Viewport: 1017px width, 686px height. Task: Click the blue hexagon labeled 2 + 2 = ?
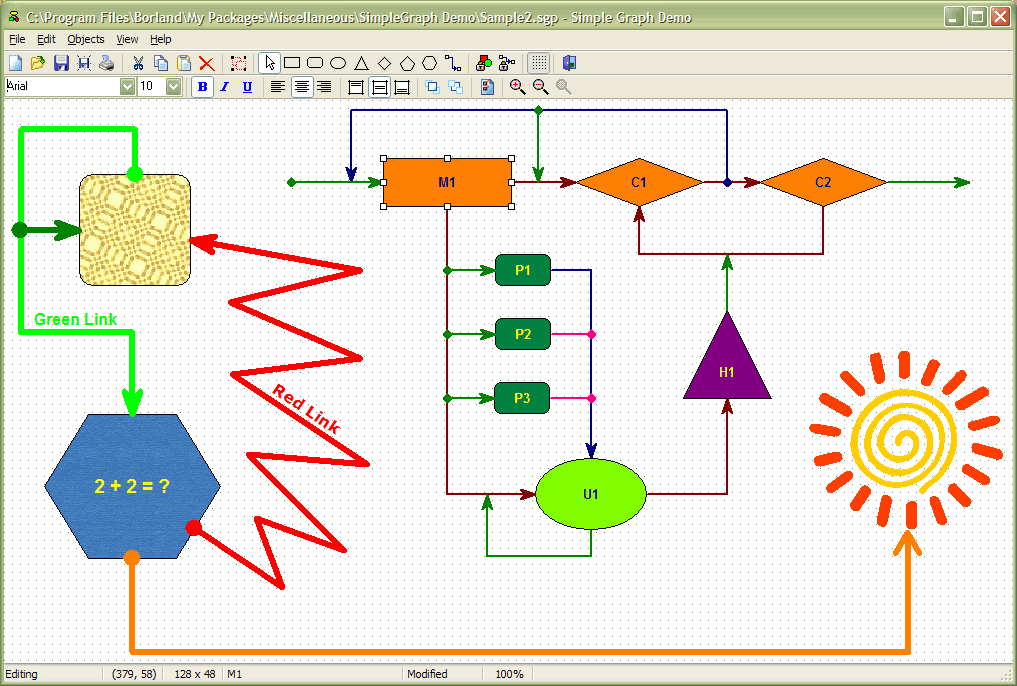[132, 486]
